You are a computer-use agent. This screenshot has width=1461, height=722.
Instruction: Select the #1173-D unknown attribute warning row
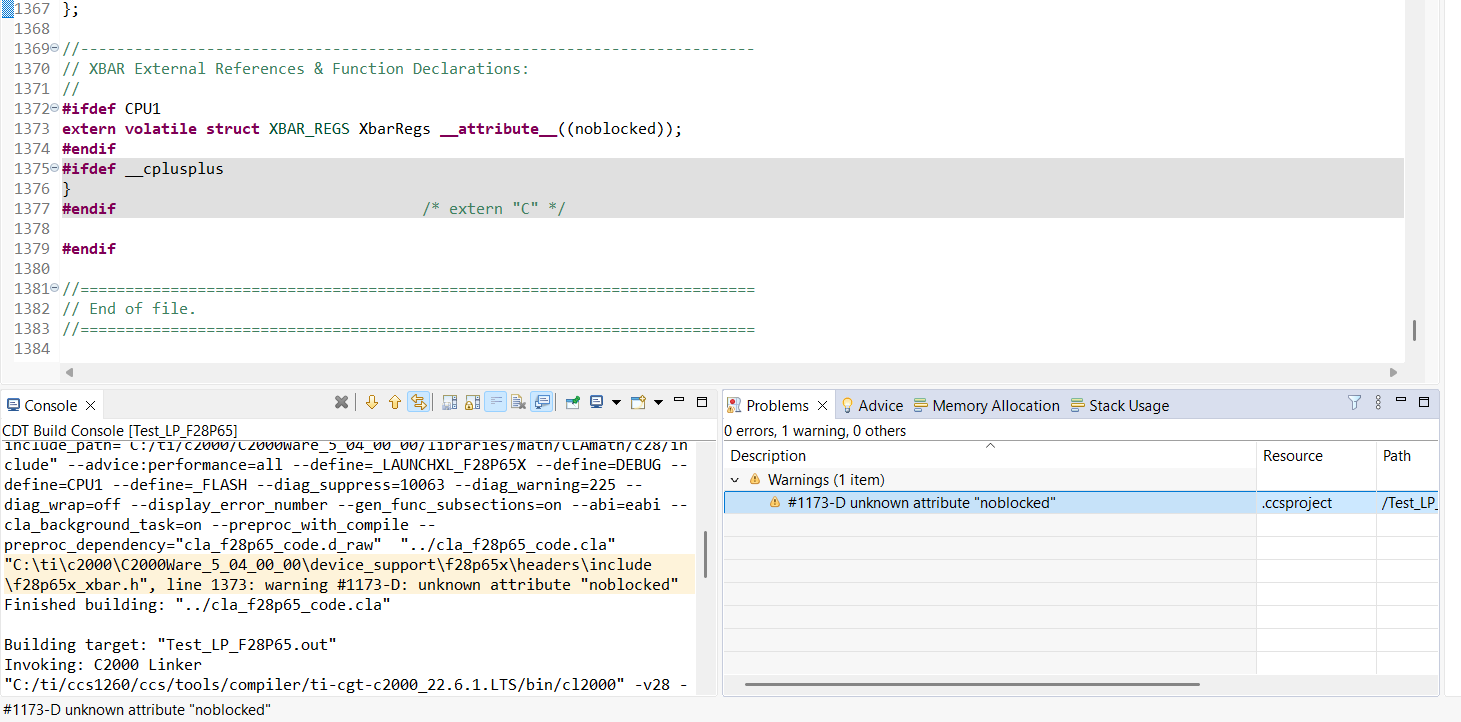1081,503
